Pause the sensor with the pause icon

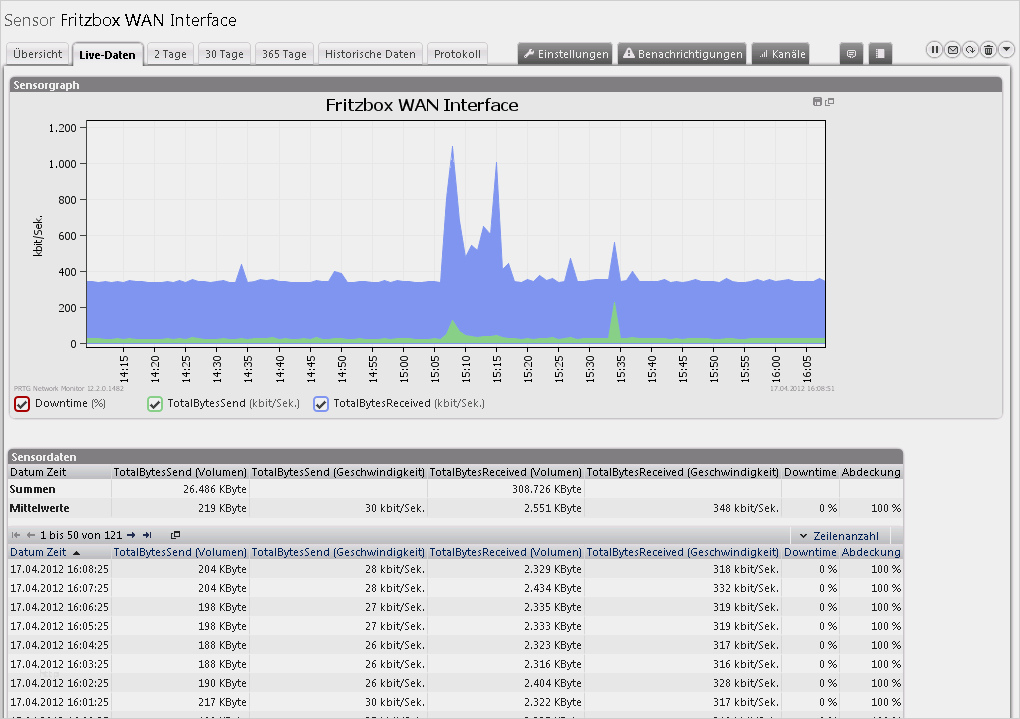click(934, 49)
